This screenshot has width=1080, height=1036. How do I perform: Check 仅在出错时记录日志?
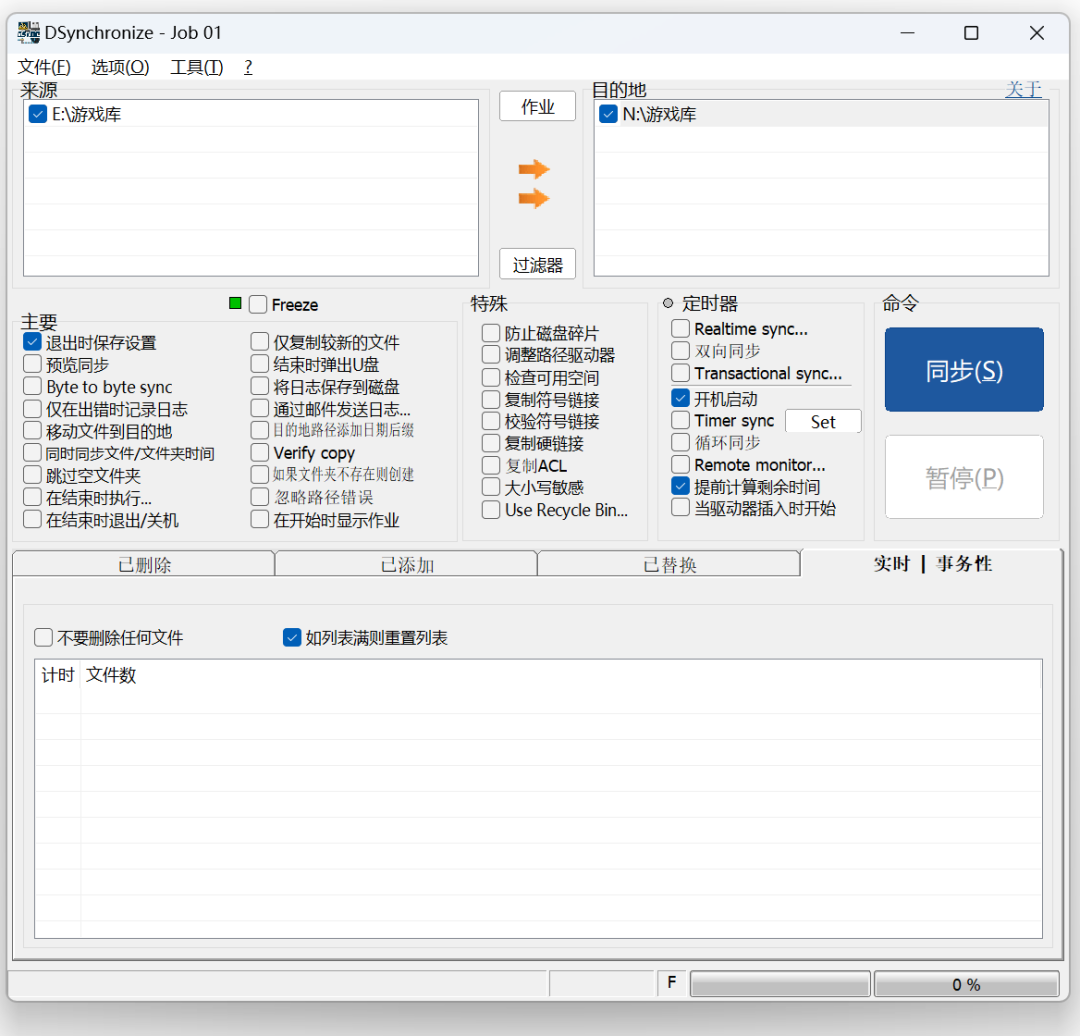(32, 408)
